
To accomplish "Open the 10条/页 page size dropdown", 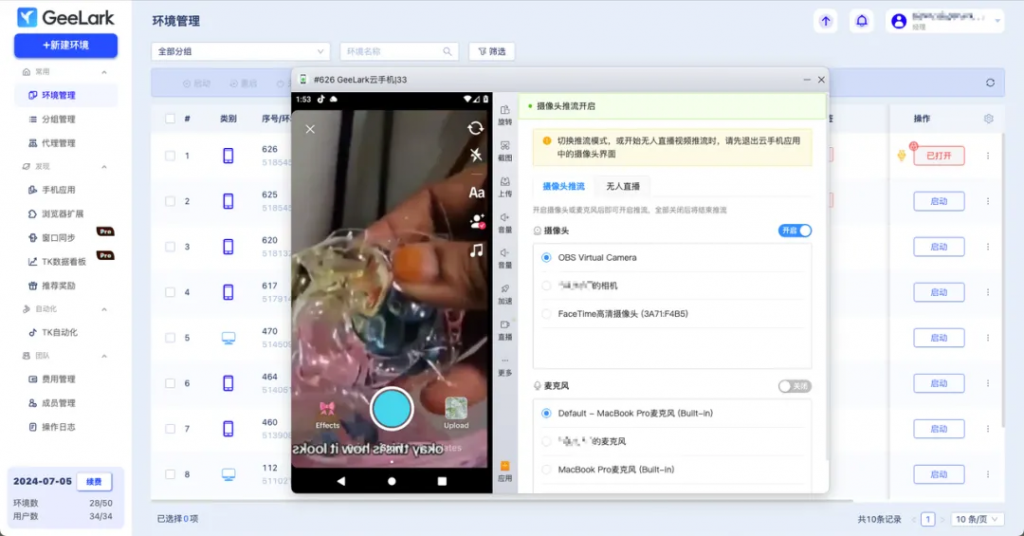I will pyautogui.click(x=974, y=519).
